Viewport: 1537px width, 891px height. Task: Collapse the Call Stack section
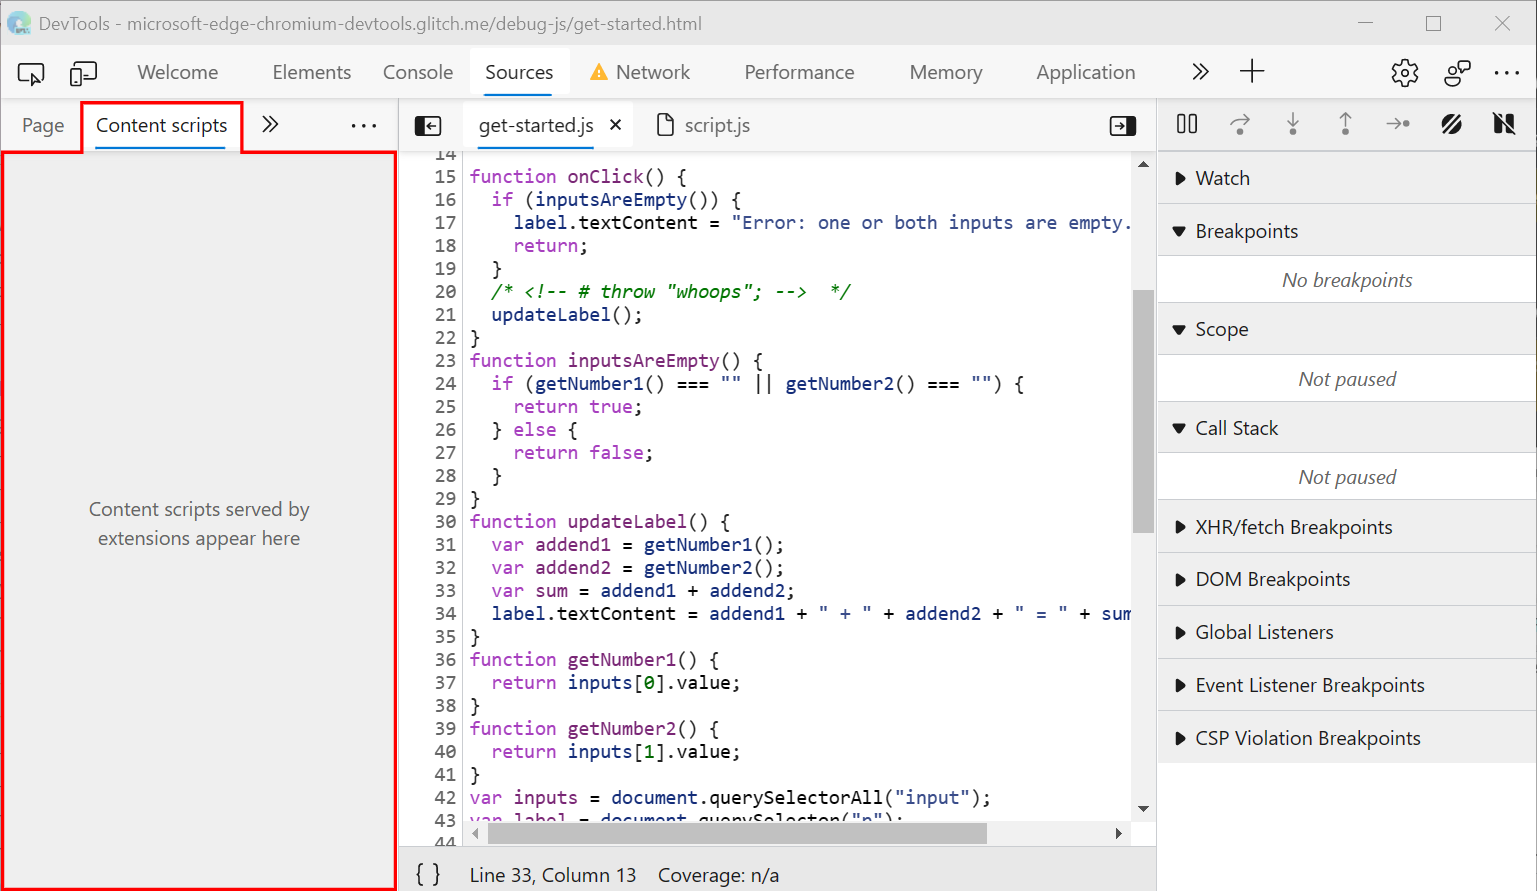click(x=1347, y=428)
